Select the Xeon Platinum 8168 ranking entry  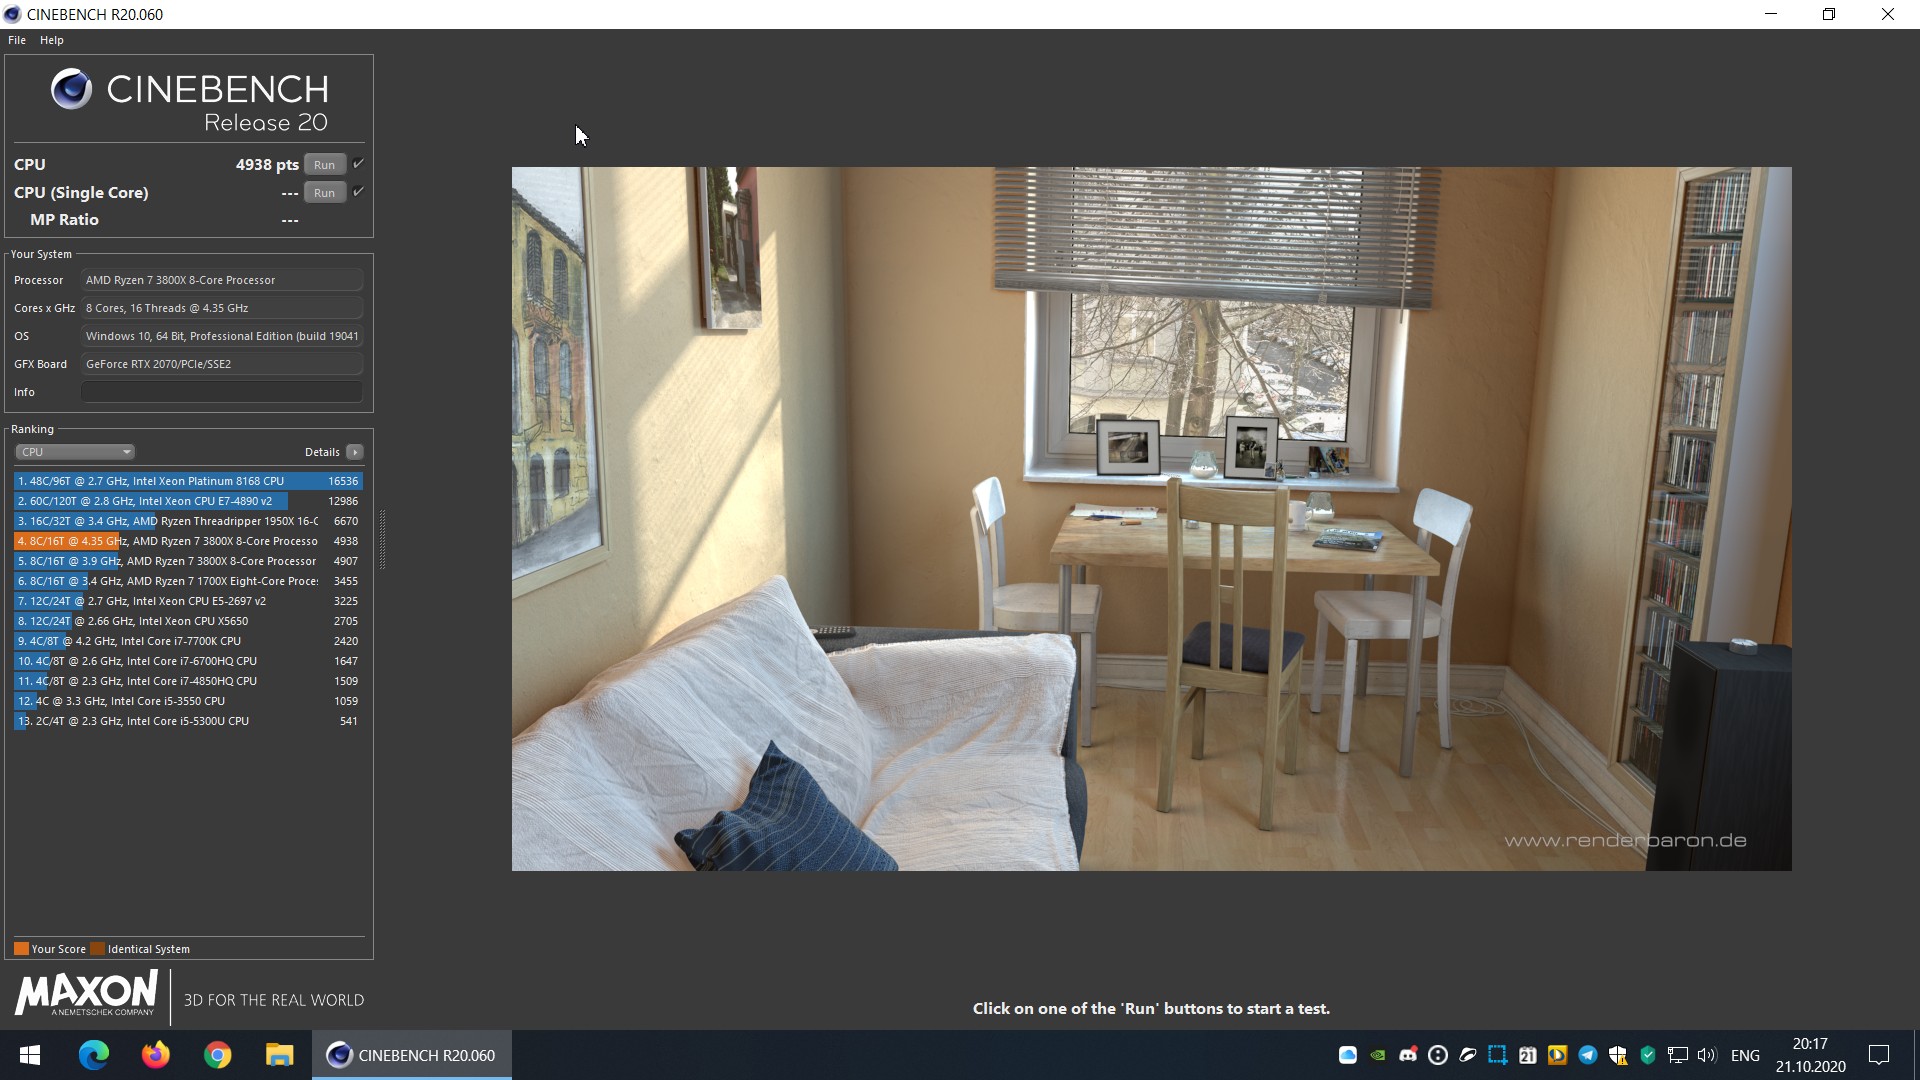point(170,481)
